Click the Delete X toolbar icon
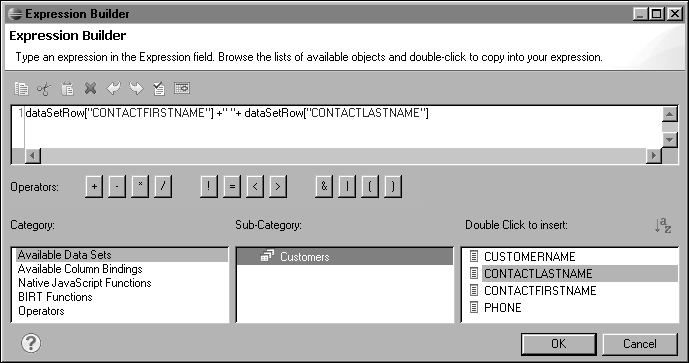 [x=91, y=89]
